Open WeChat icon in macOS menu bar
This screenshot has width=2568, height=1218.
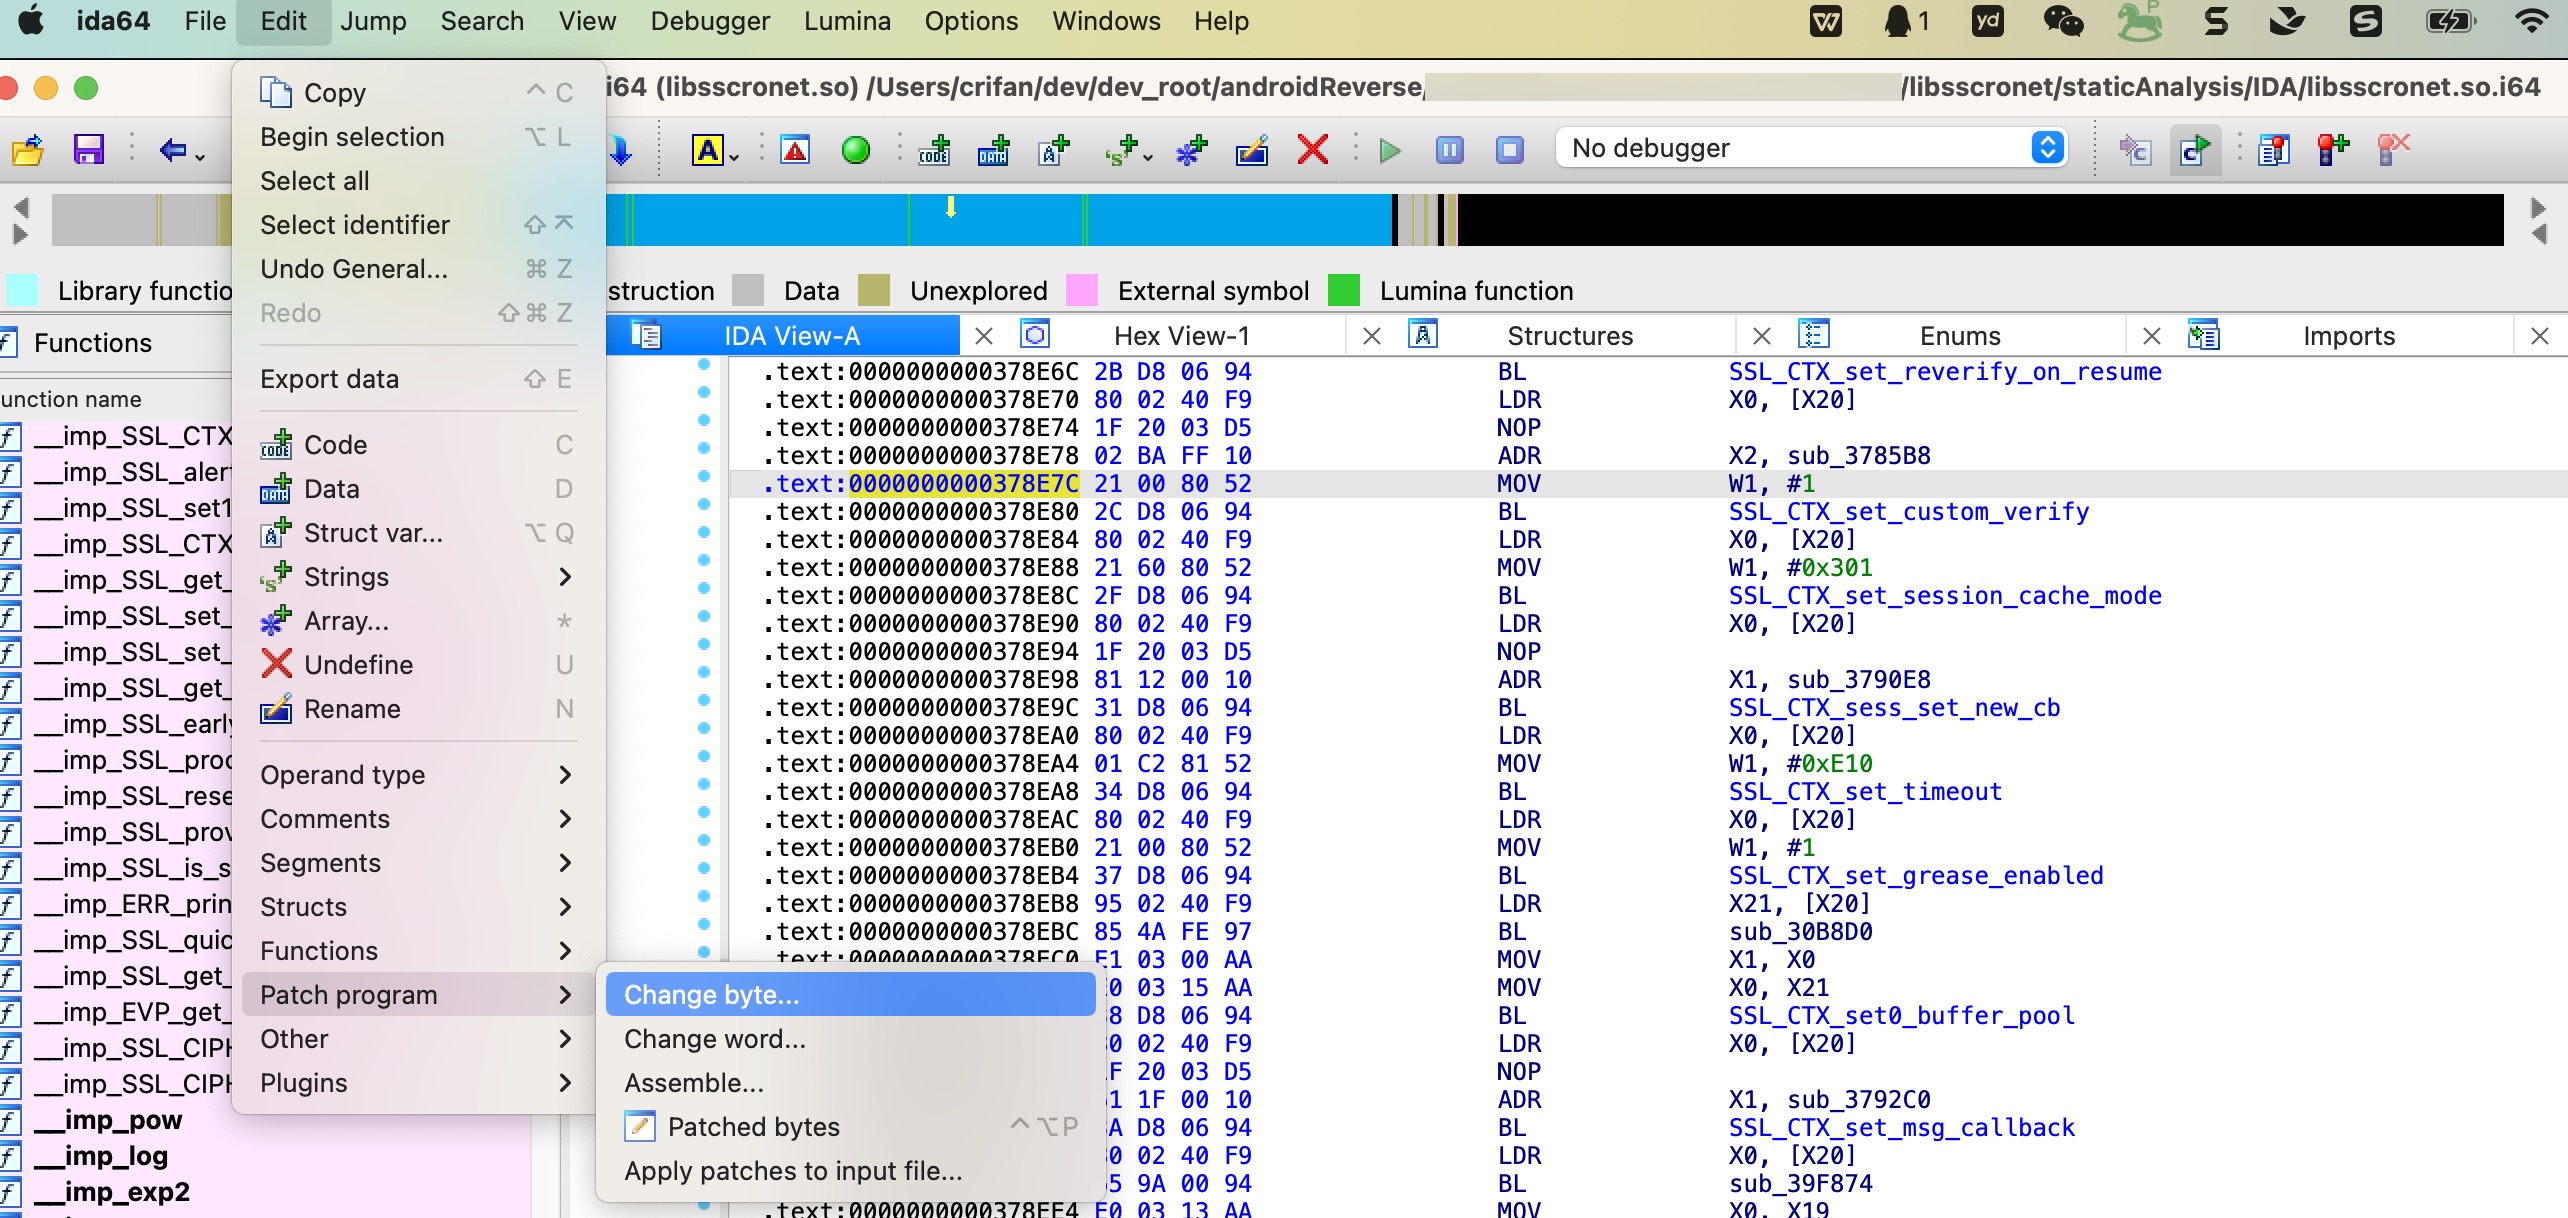point(2062,21)
